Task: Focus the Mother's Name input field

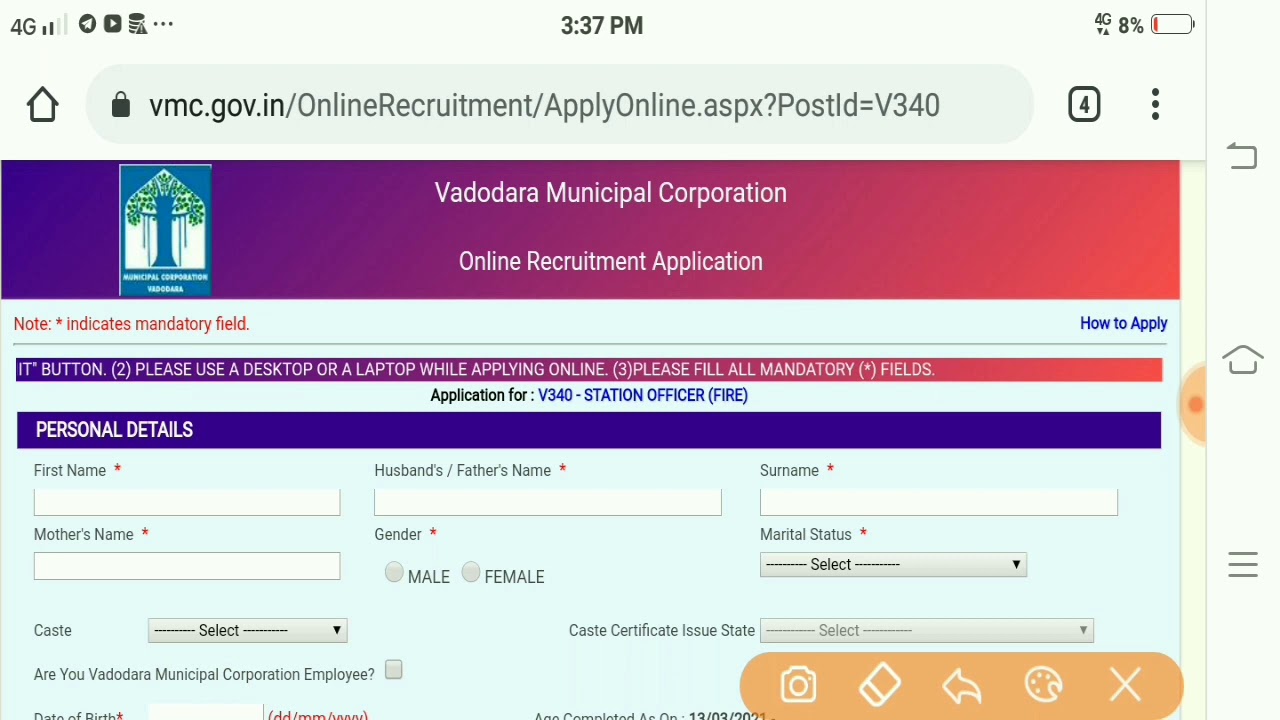Action: pyautogui.click(x=187, y=566)
